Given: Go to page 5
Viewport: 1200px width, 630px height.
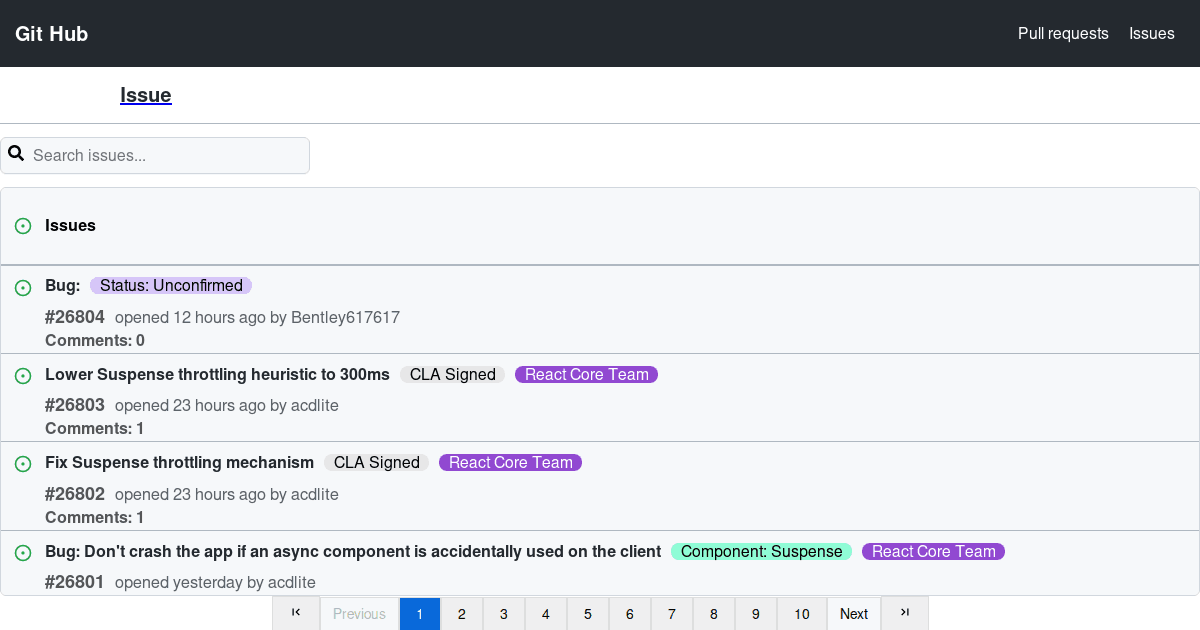Looking at the screenshot, I should [x=588, y=613].
